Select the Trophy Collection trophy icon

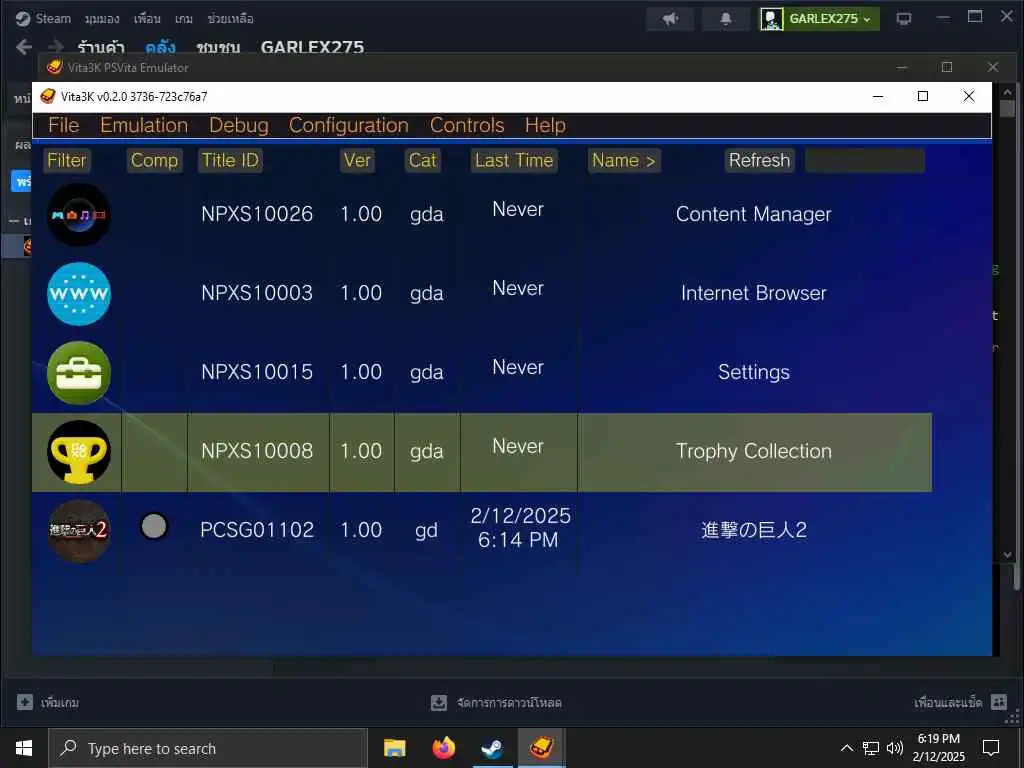[79, 452]
